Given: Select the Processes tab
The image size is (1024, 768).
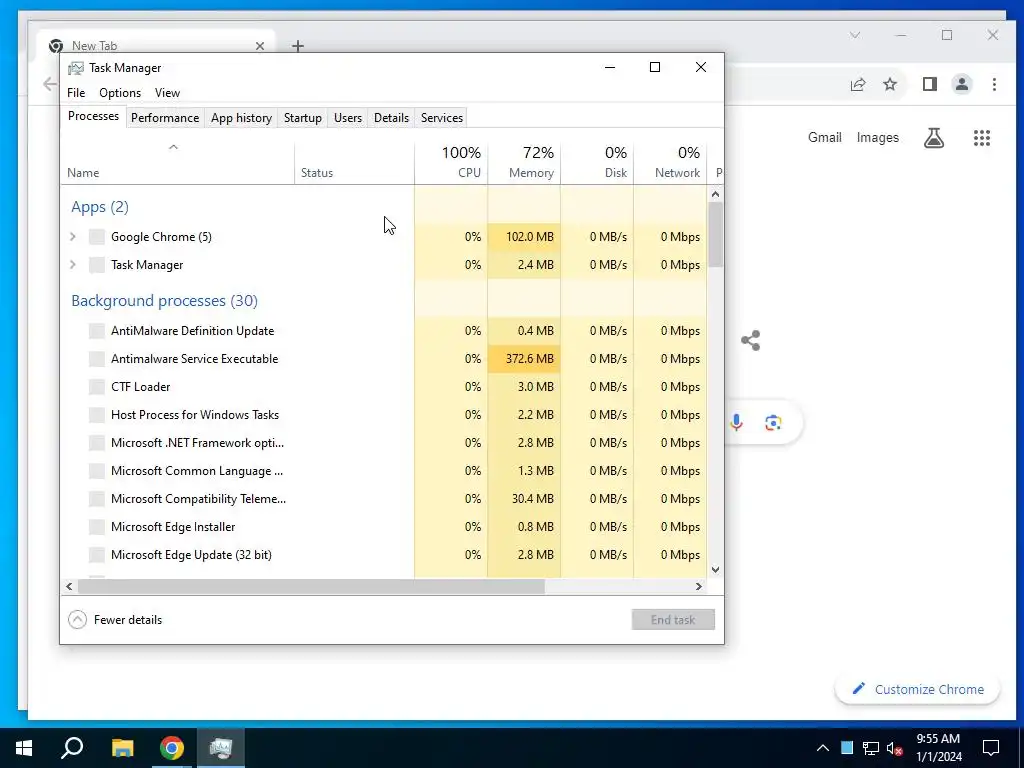Looking at the screenshot, I should point(93,116).
